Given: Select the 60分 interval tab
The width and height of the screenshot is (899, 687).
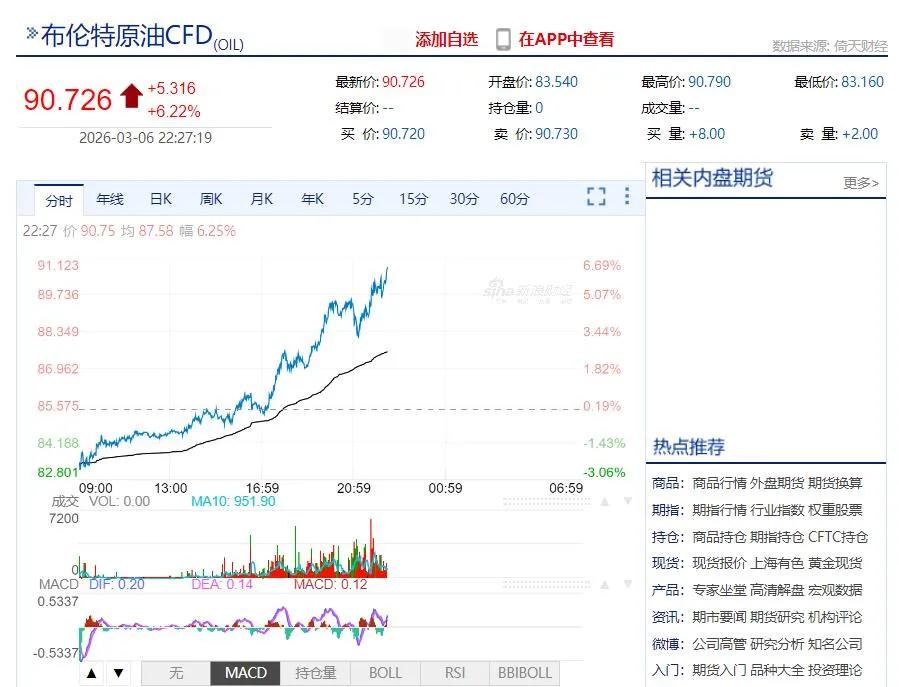Looking at the screenshot, I should 513,199.
